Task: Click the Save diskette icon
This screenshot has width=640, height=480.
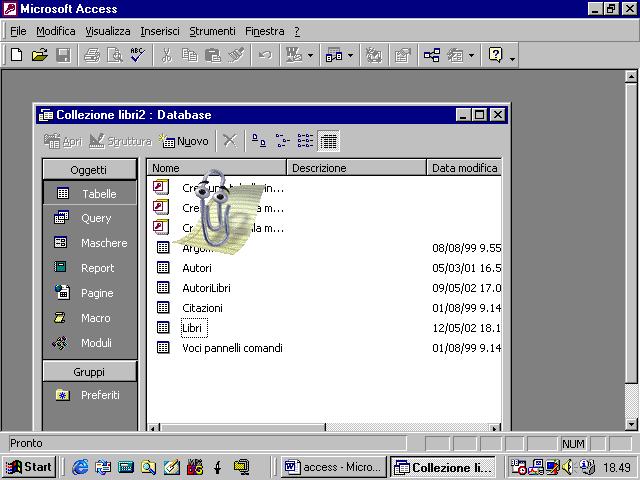Action: tap(63, 55)
